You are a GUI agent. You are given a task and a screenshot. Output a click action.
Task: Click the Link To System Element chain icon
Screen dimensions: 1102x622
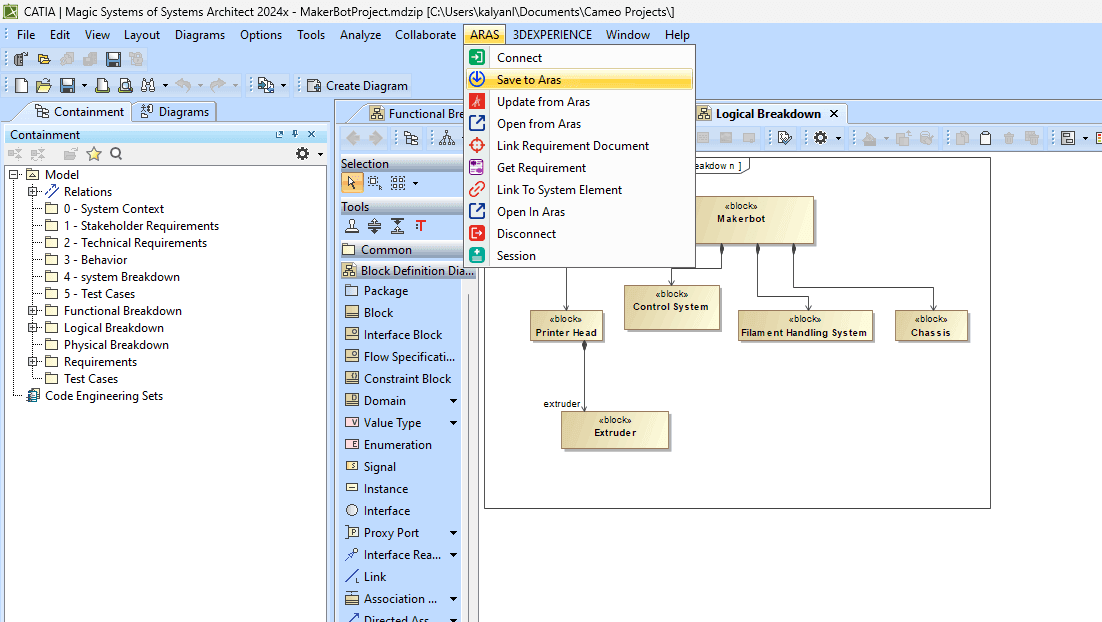pyautogui.click(x=477, y=189)
